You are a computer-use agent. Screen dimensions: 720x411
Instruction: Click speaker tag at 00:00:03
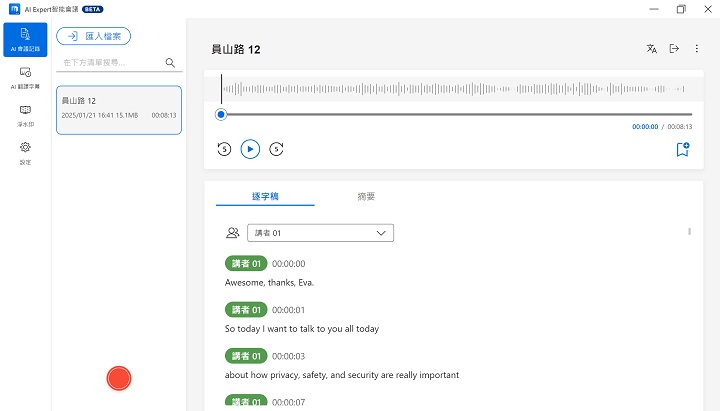[246, 356]
